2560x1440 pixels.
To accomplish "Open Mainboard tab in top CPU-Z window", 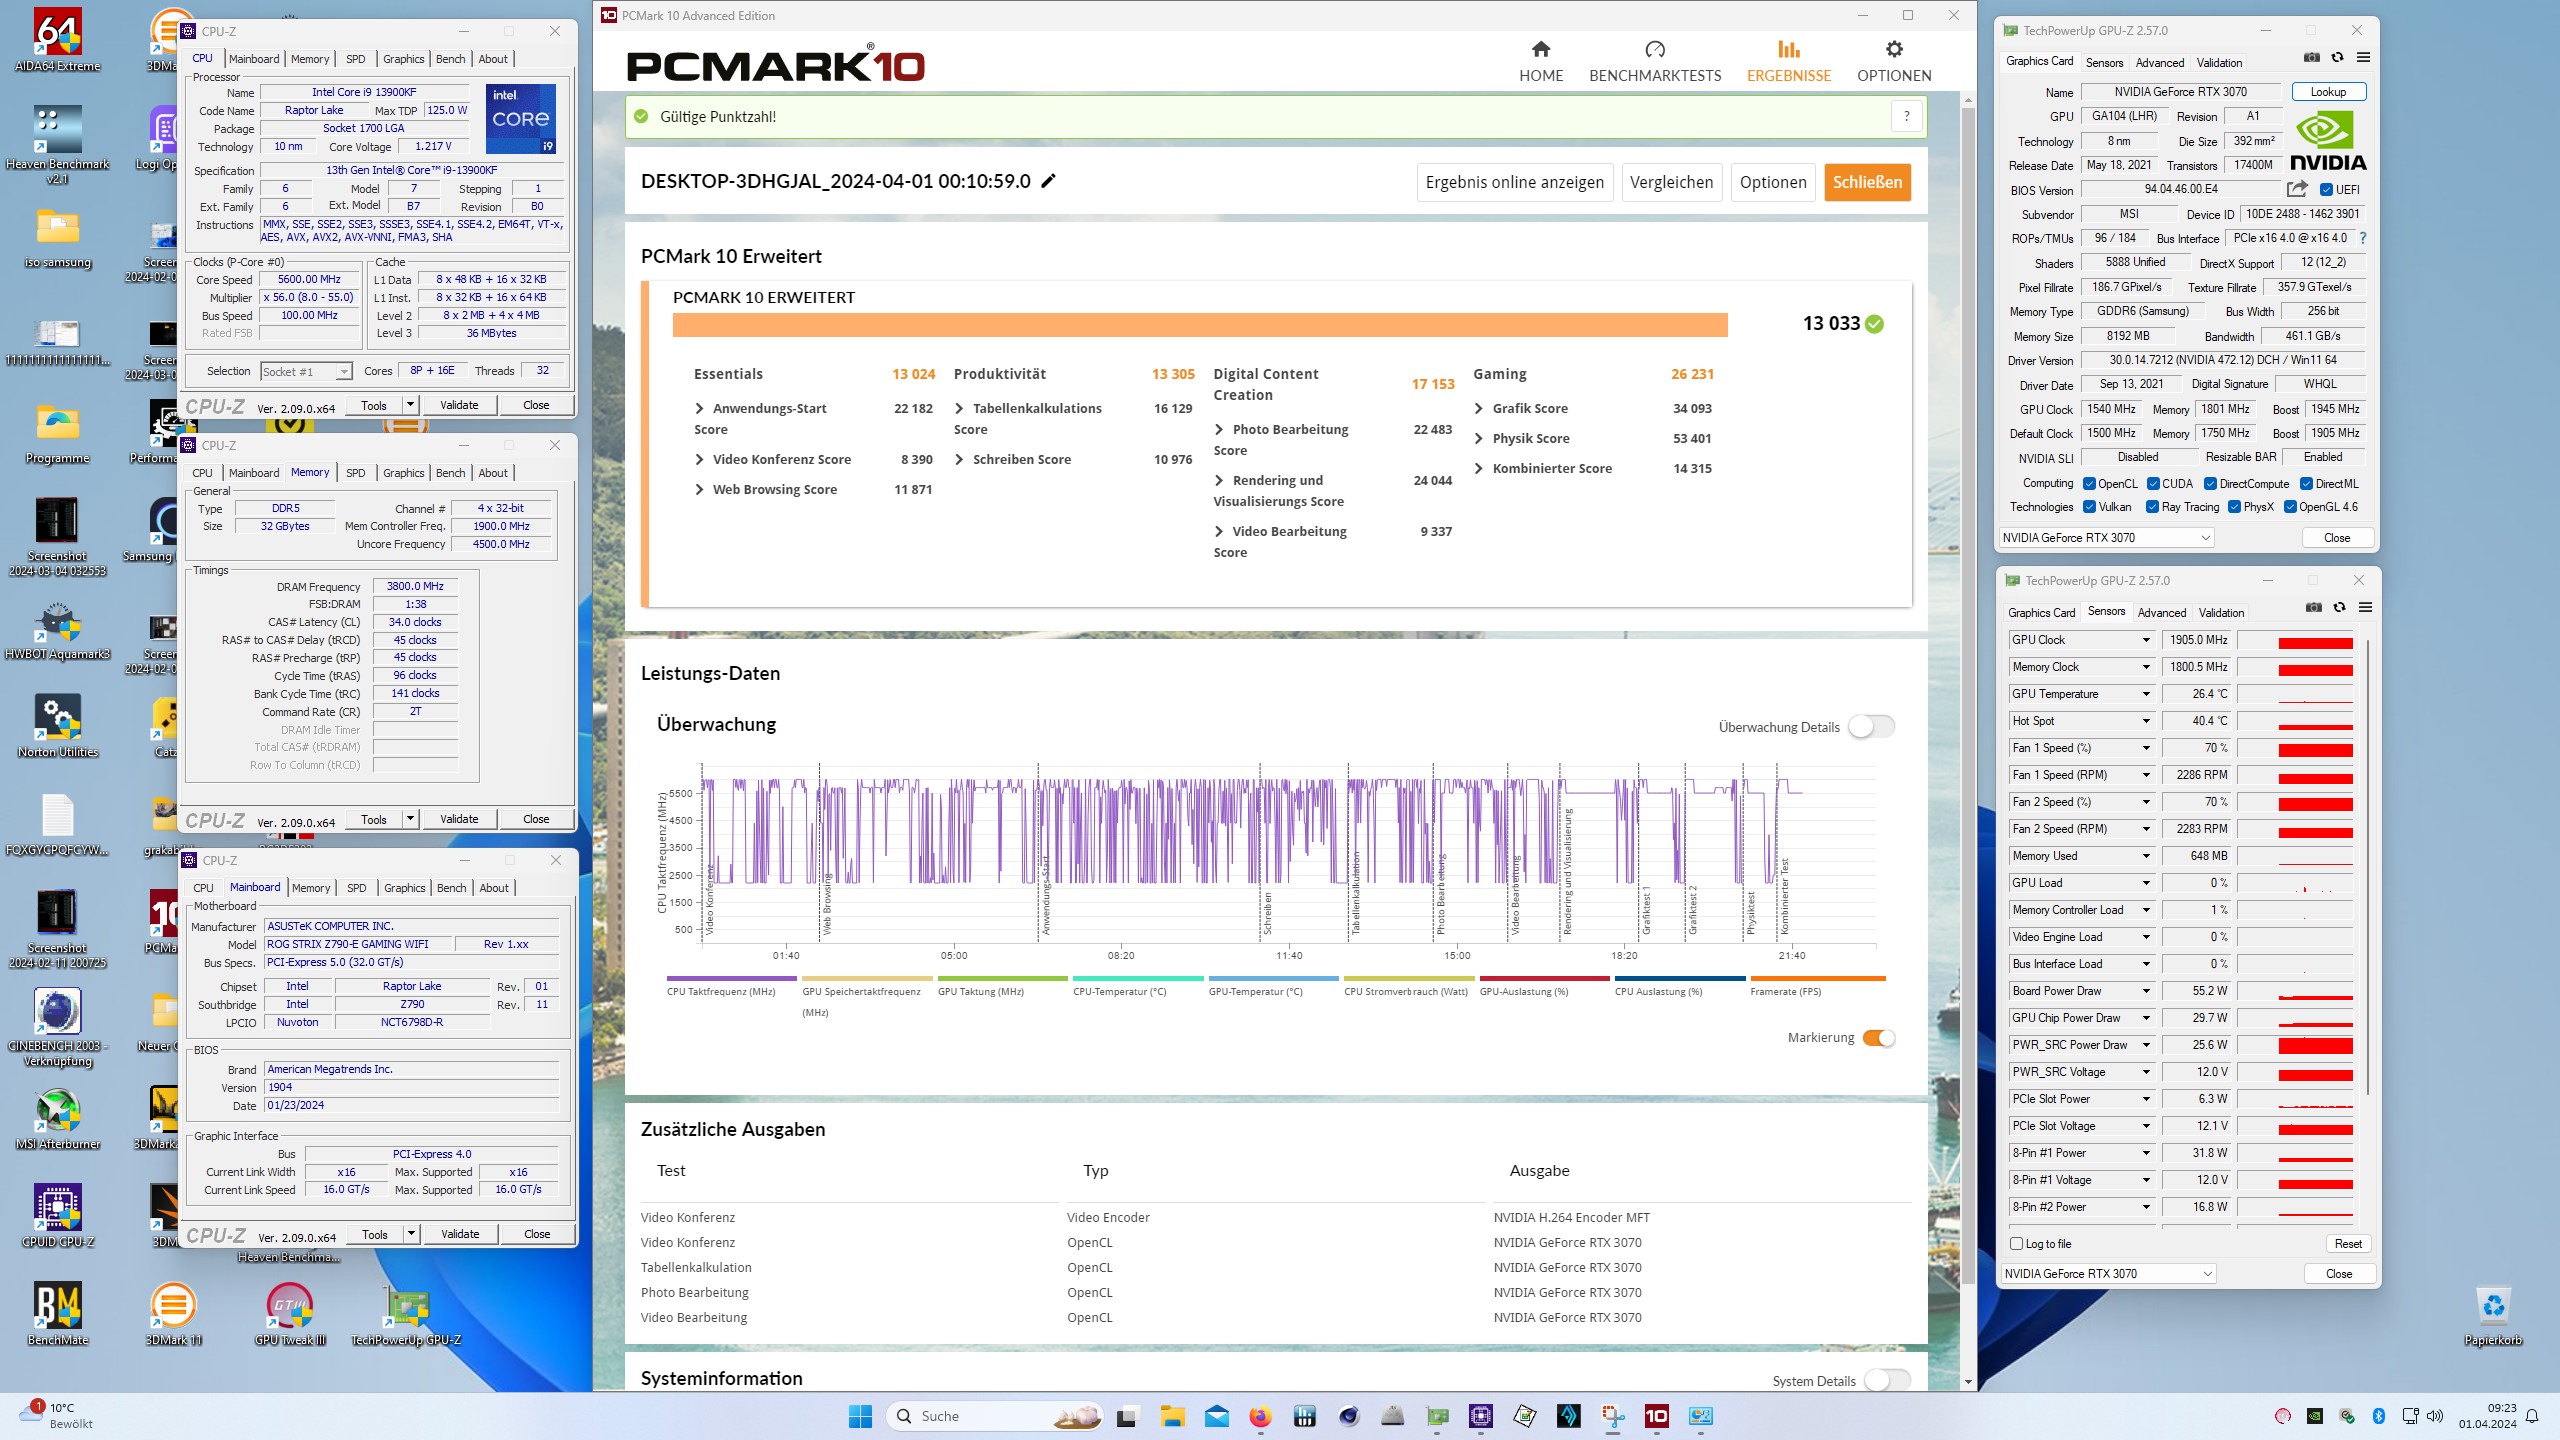I will (x=254, y=59).
